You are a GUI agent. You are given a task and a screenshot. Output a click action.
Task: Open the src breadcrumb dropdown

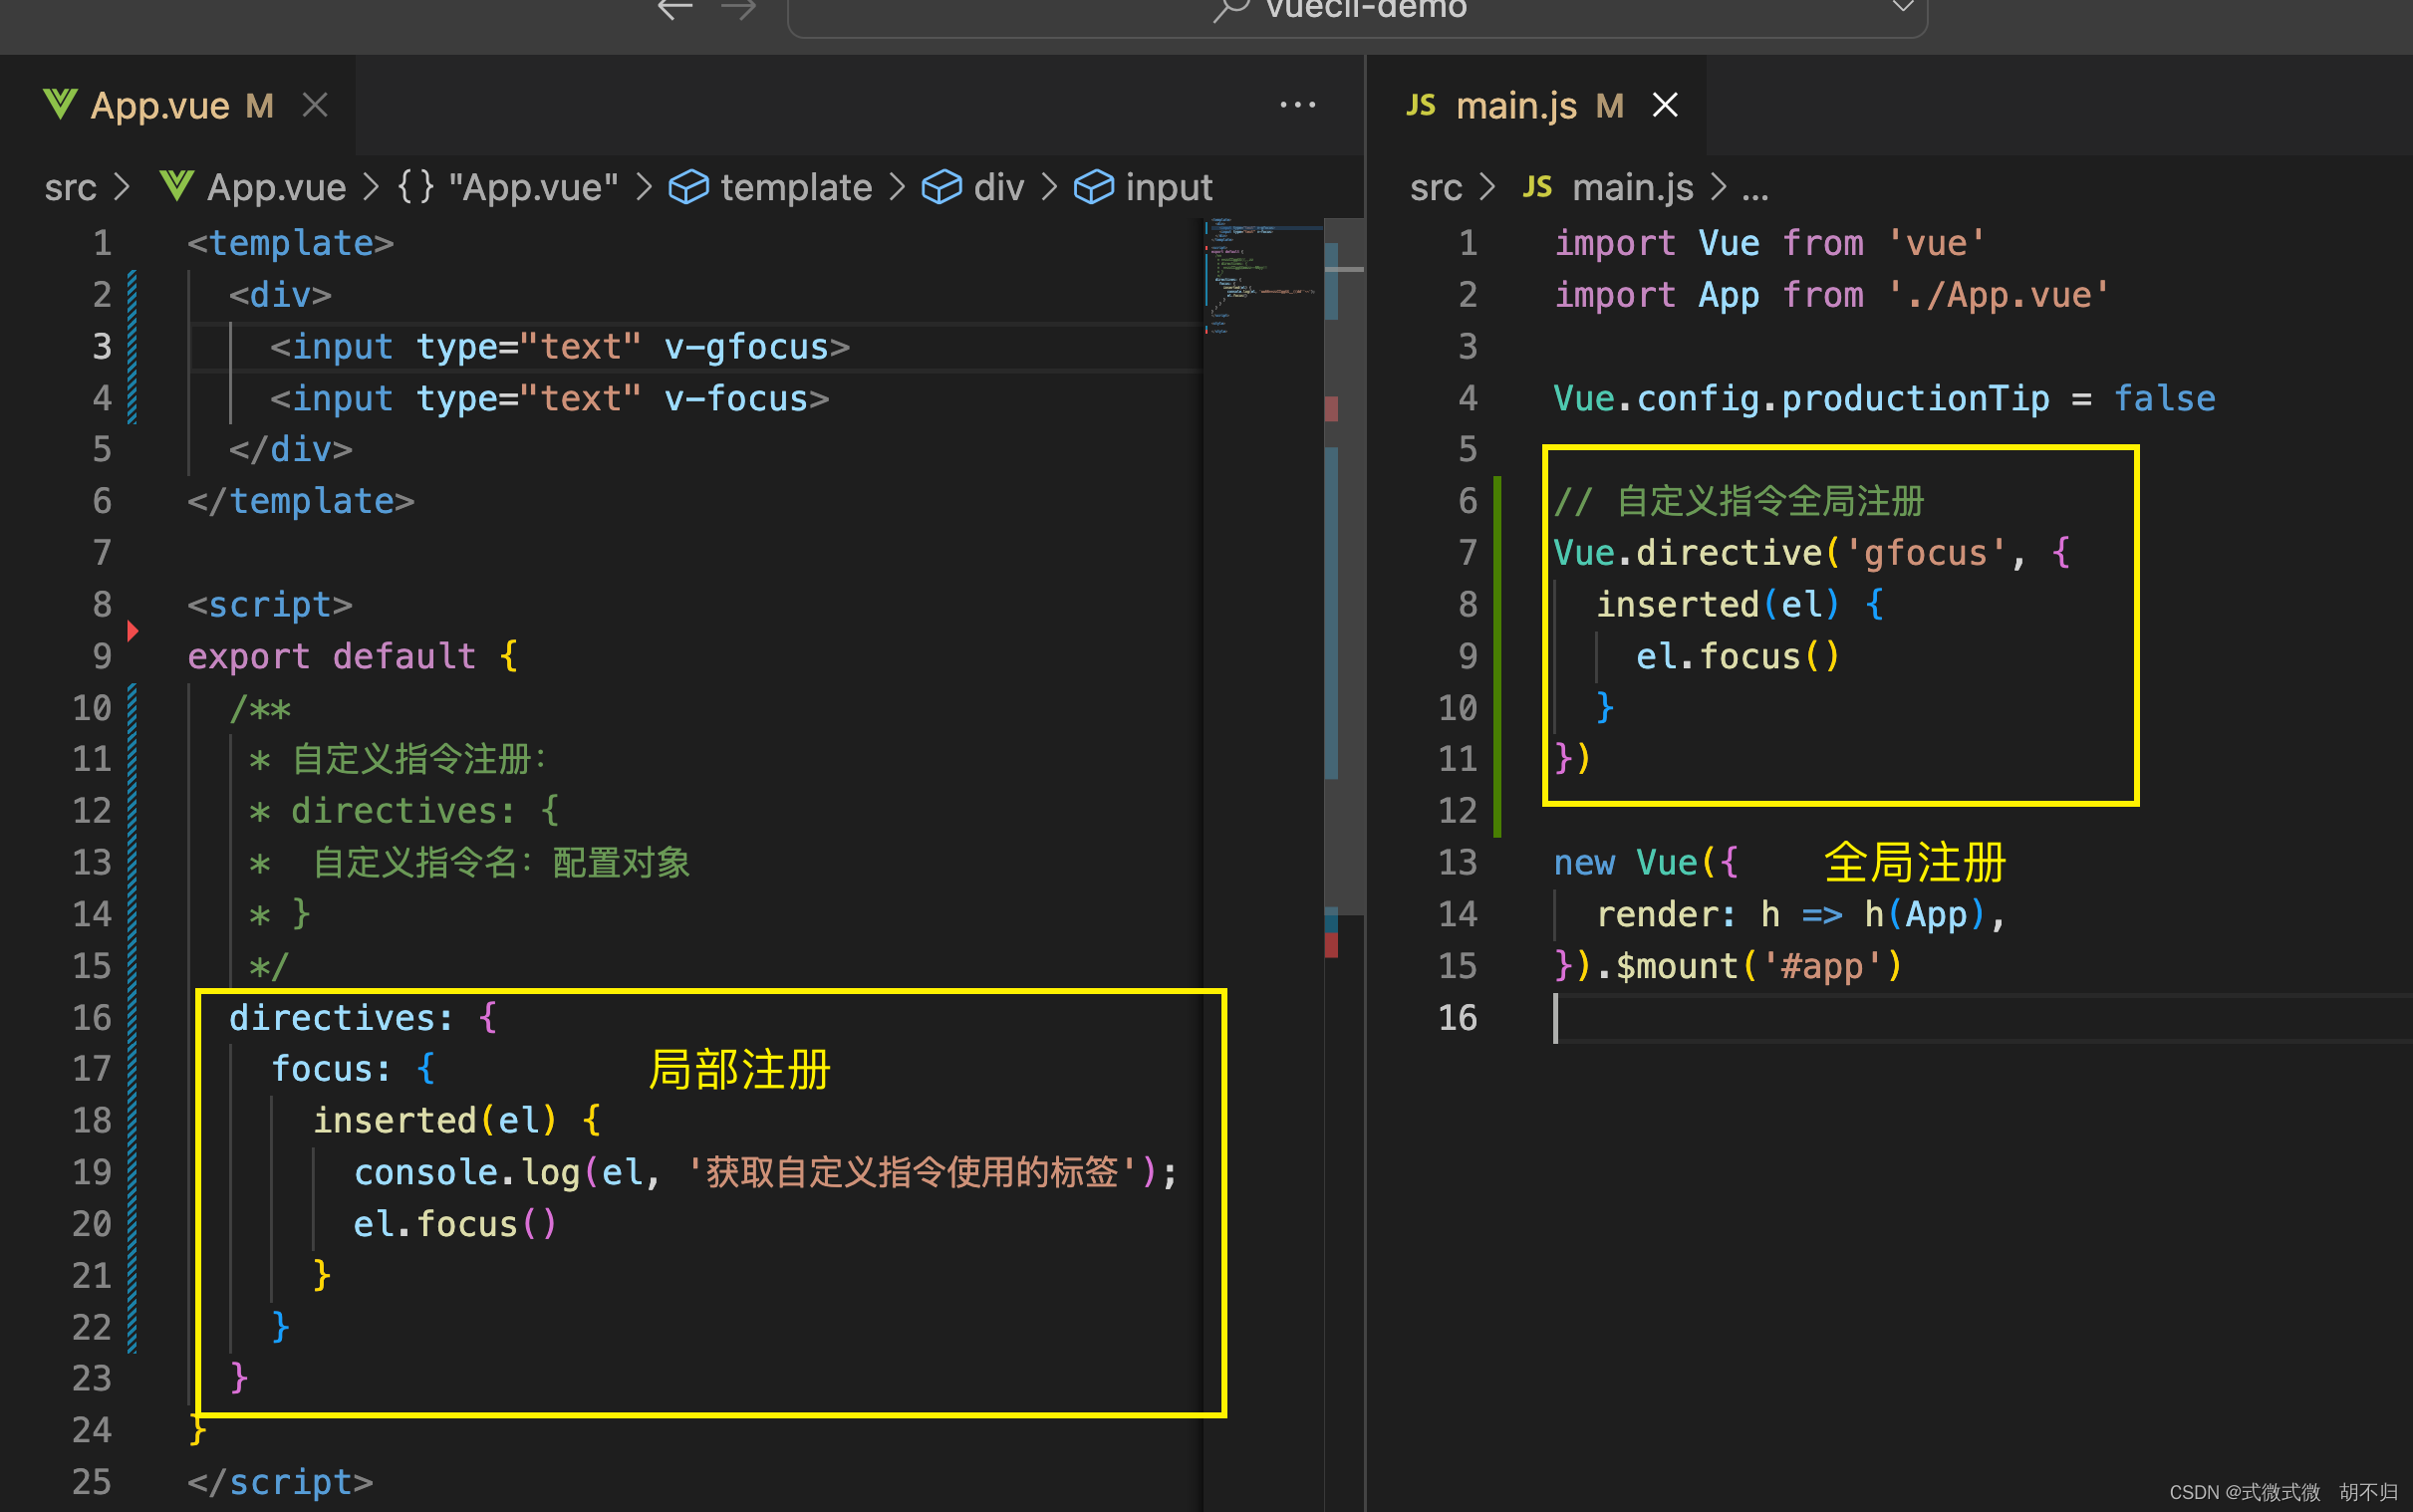coord(69,187)
